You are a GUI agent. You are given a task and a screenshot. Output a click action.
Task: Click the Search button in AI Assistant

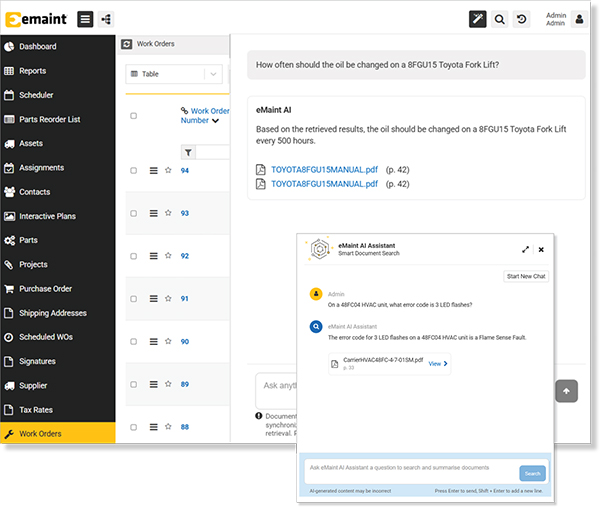[x=532, y=474]
